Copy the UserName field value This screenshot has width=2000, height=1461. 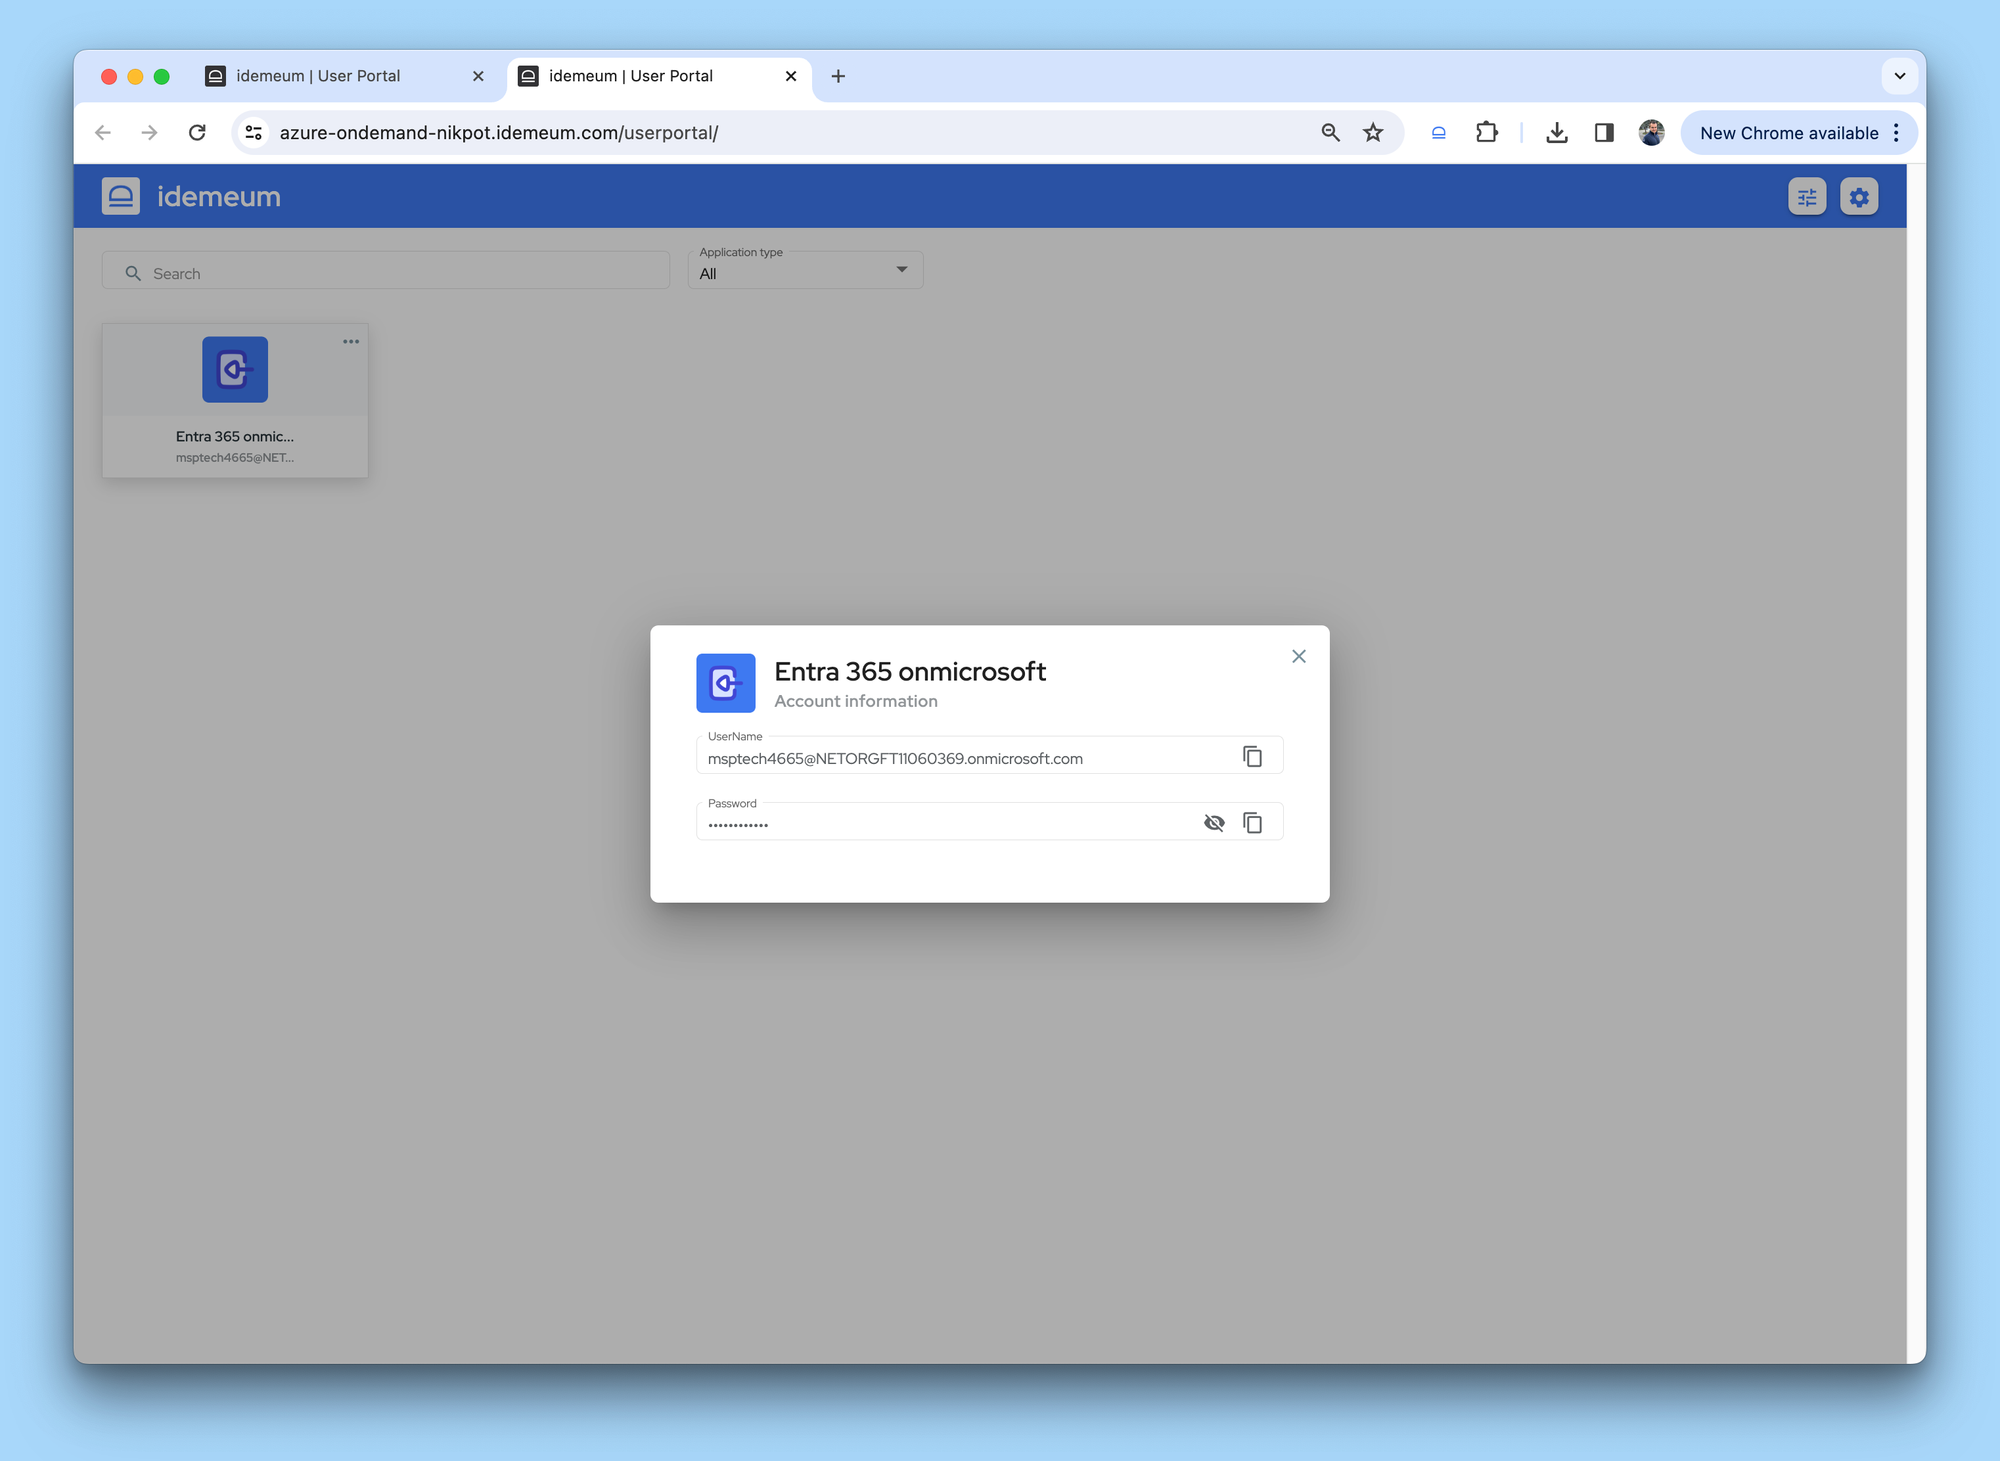click(1252, 756)
